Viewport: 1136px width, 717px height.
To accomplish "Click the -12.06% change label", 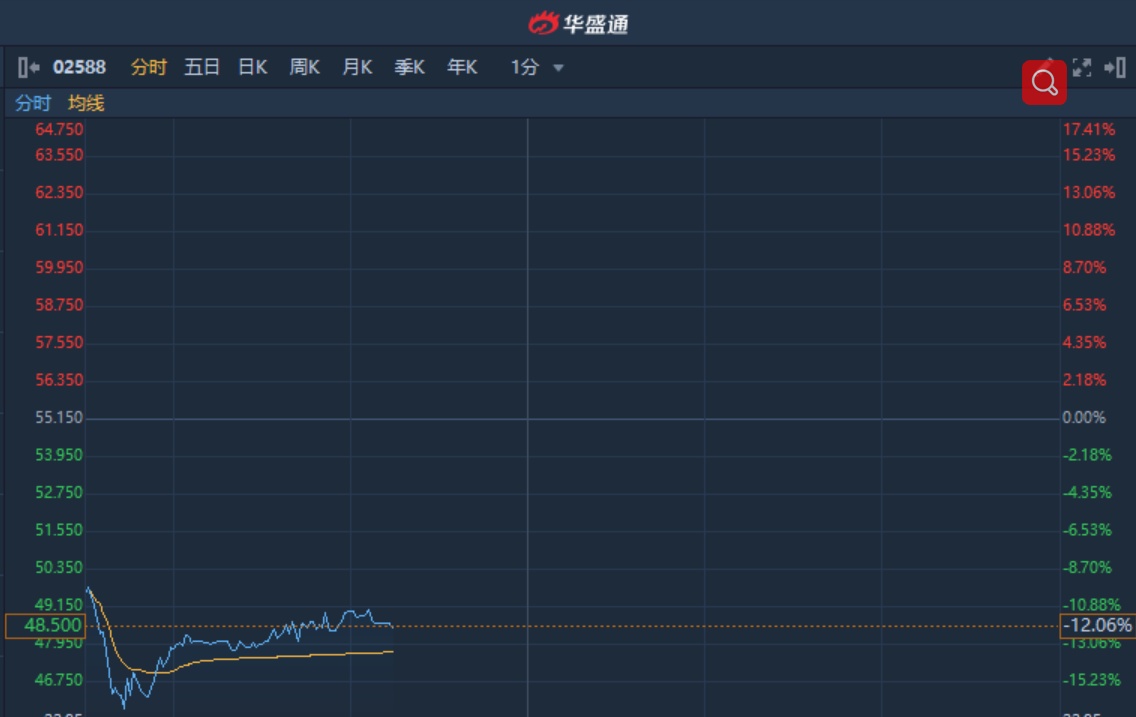I will point(1097,626).
